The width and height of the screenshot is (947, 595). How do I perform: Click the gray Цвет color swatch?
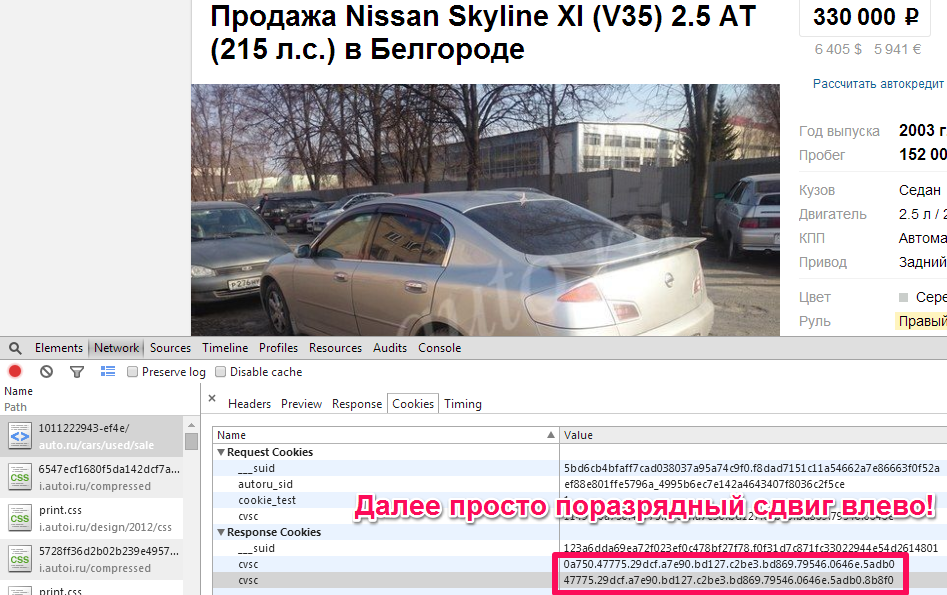904,297
